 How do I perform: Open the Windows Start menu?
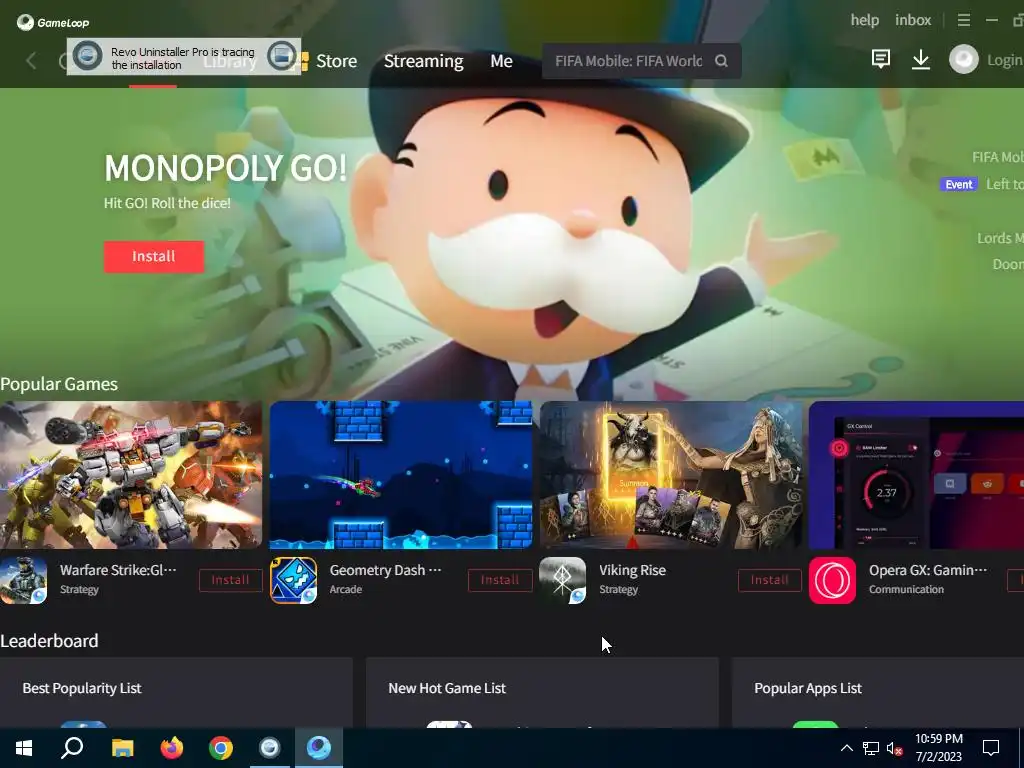coord(24,748)
